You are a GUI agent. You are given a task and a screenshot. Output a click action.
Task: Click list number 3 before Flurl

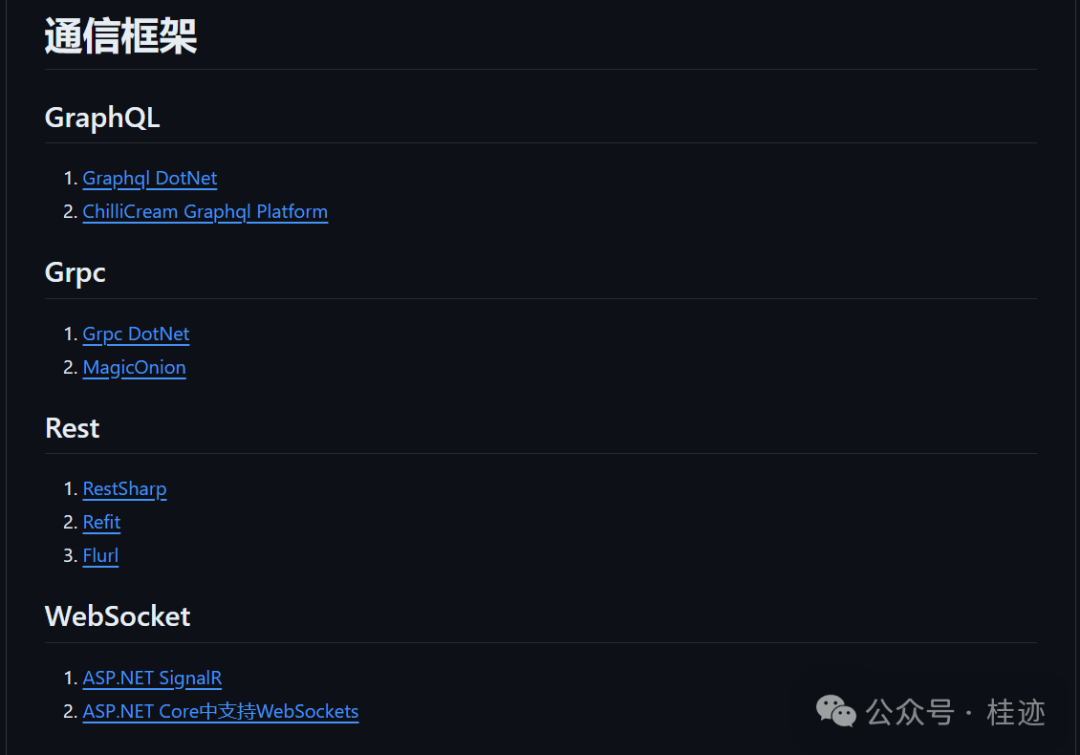coord(69,555)
